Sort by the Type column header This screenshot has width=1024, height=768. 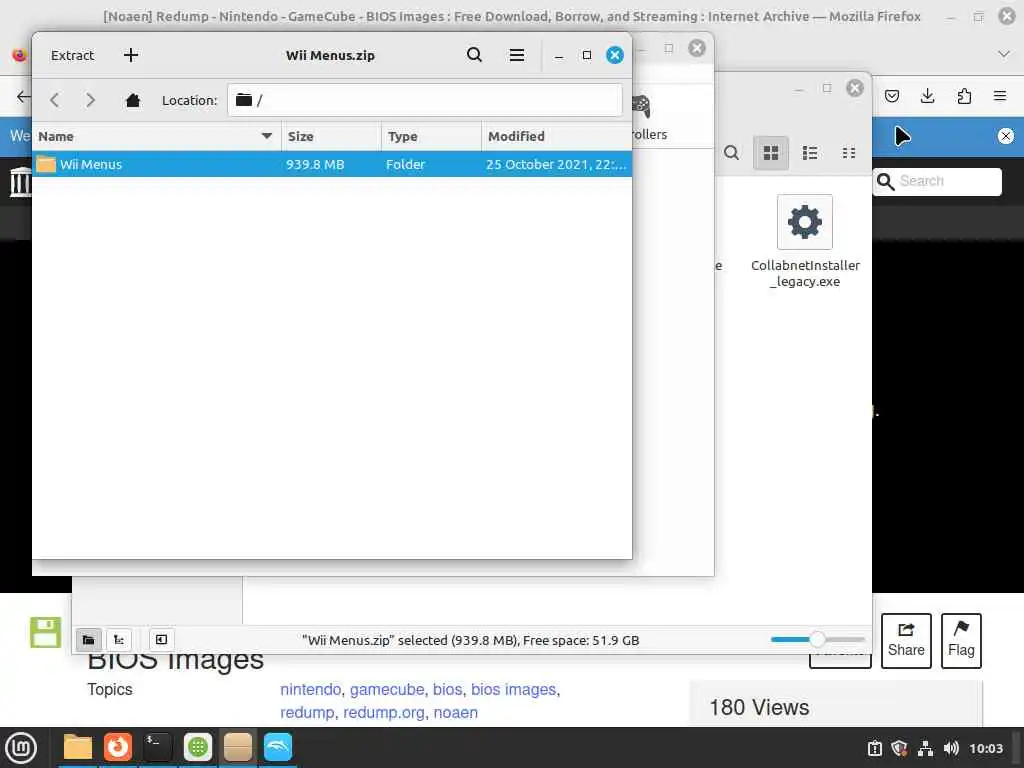pyautogui.click(x=432, y=136)
